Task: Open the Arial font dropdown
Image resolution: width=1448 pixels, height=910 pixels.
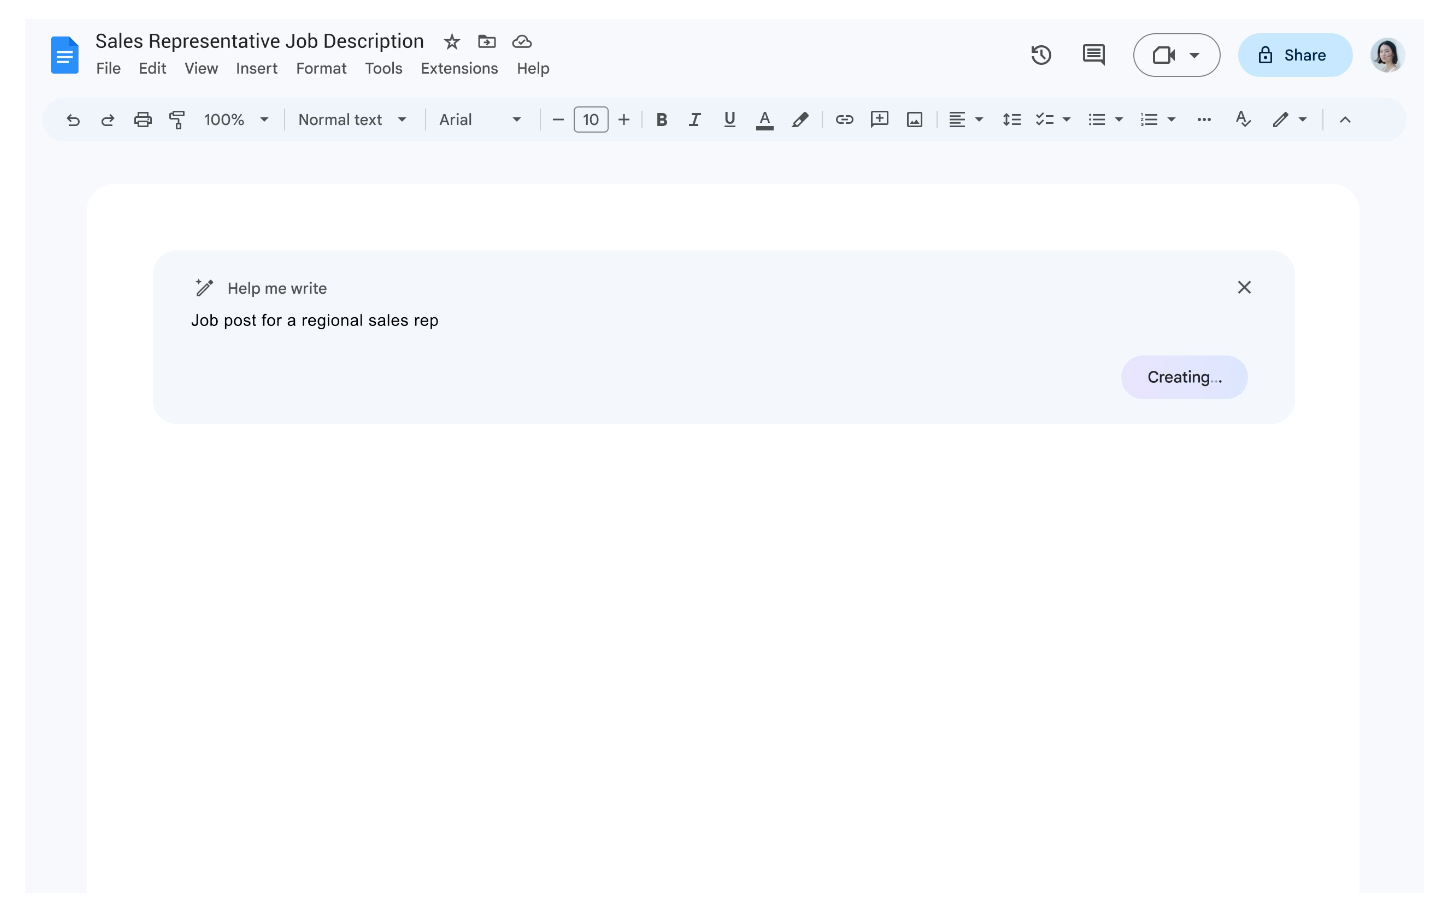Action: 480,120
